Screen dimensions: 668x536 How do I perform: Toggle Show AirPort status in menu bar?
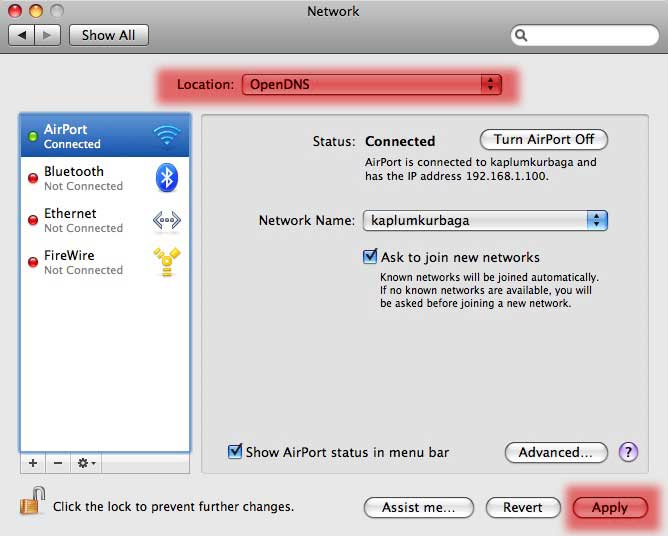(x=235, y=452)
